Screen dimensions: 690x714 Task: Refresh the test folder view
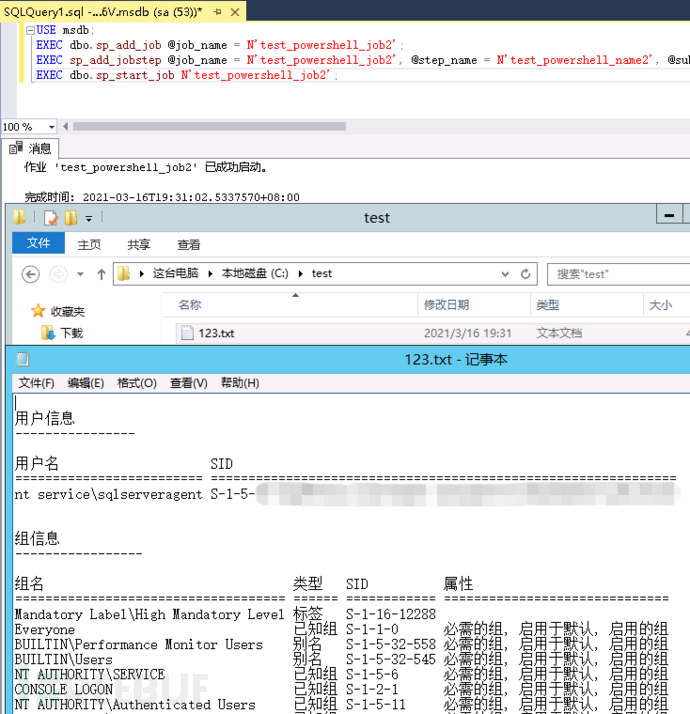pos(526,274)
